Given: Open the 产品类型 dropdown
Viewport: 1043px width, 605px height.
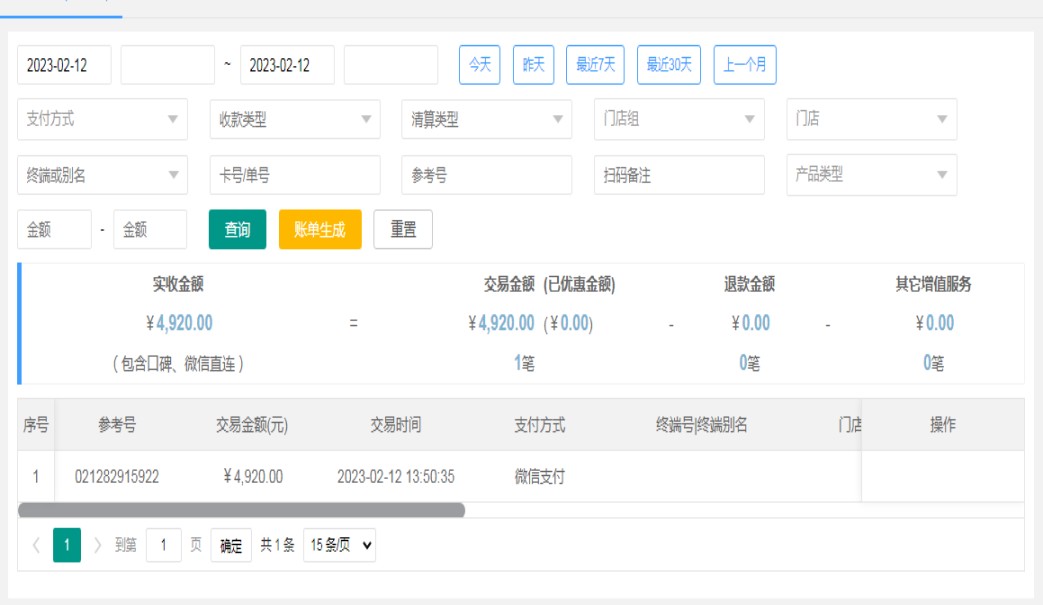Looking at the screenshot, I should coord(871,175).
